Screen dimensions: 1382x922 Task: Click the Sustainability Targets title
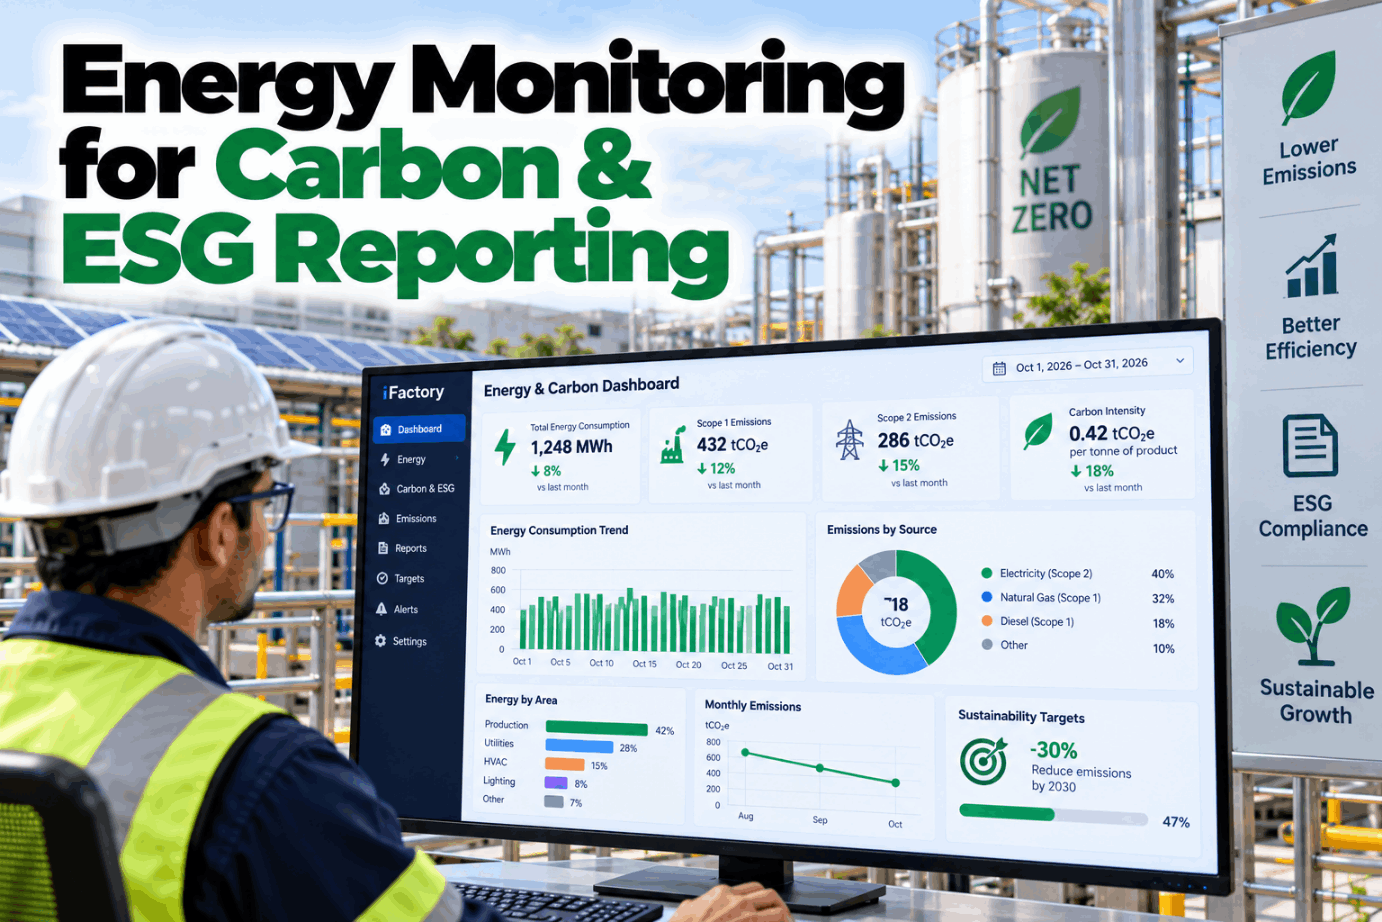pyautogui.click(x=1021, y=716)
